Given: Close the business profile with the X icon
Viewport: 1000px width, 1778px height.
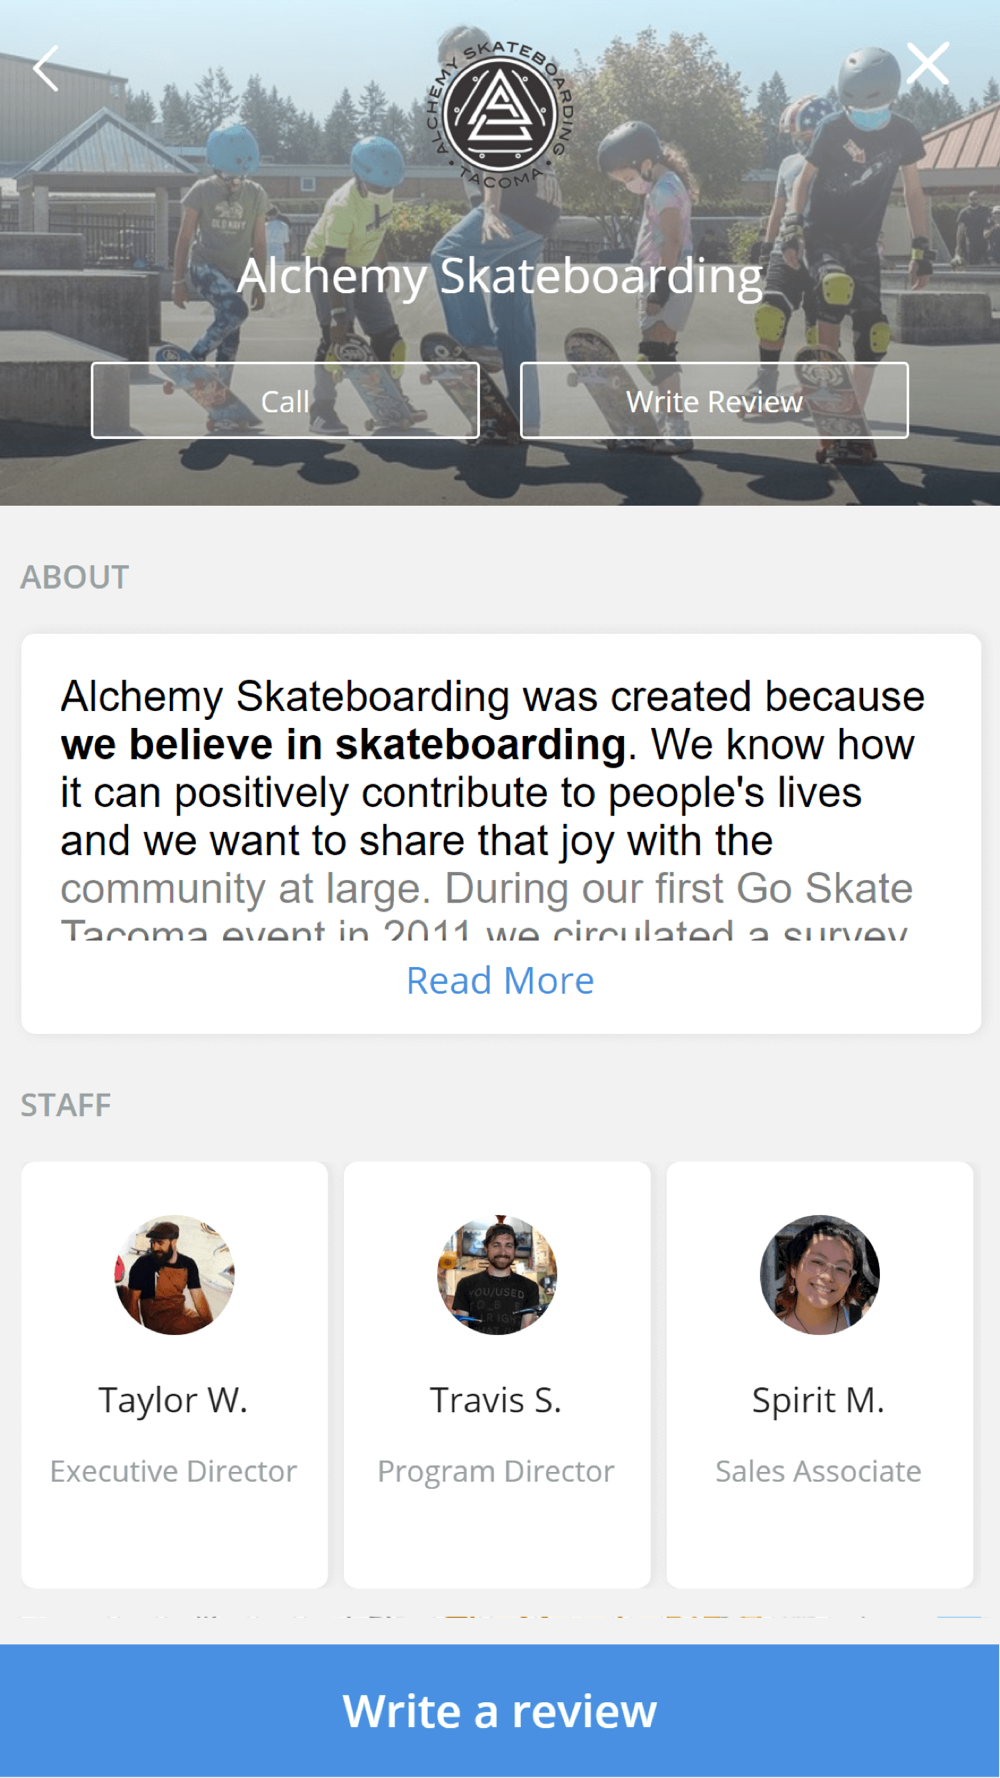Looking at the screenshot, I should click(x=927, y=64).
